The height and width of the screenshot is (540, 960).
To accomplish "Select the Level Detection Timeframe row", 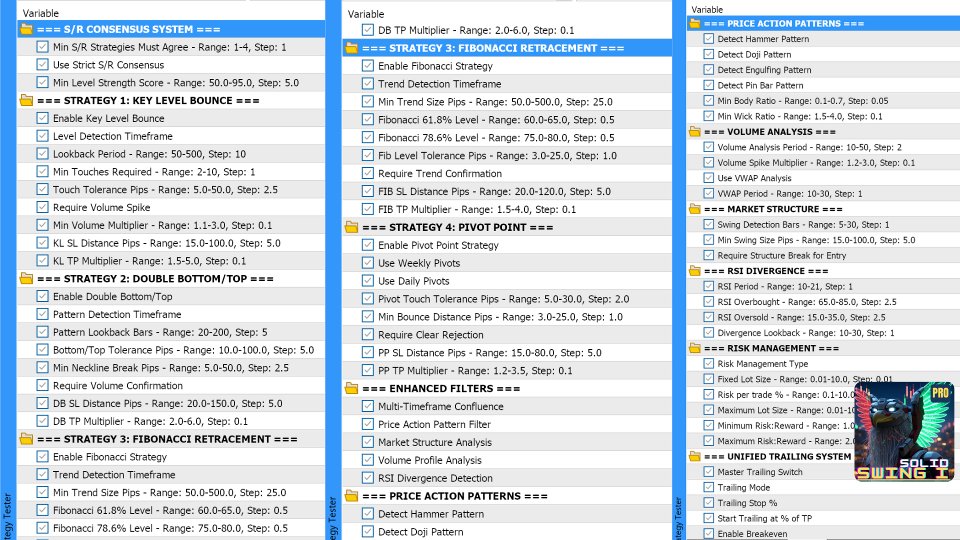I will coord(171,136).
